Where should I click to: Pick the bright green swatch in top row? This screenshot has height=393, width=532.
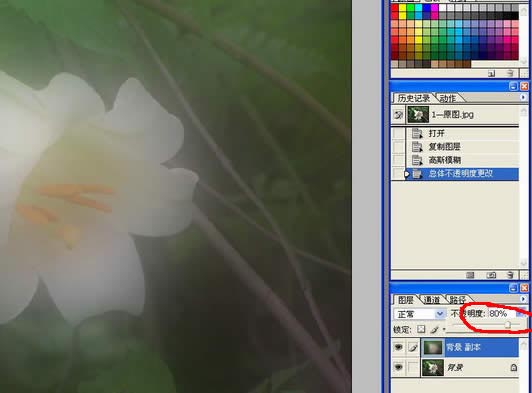click(x=411, y=8)
